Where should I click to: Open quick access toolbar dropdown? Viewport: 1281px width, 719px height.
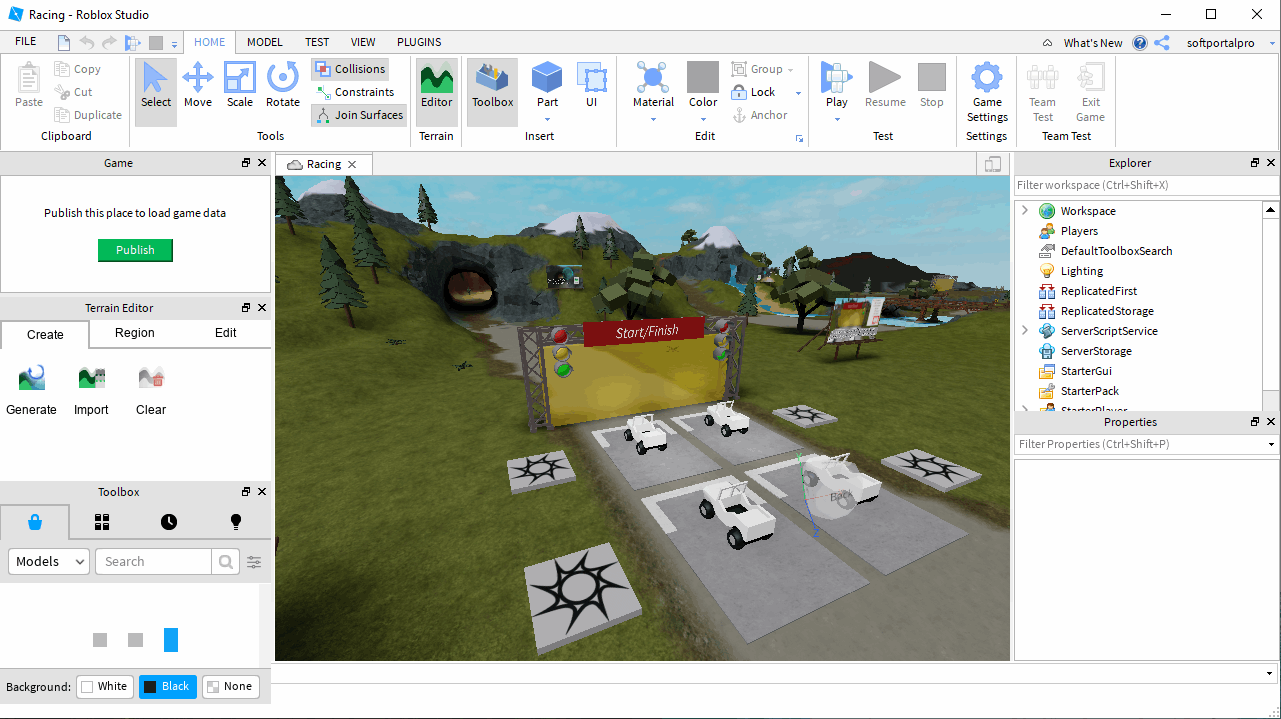[x=174, y=43]
